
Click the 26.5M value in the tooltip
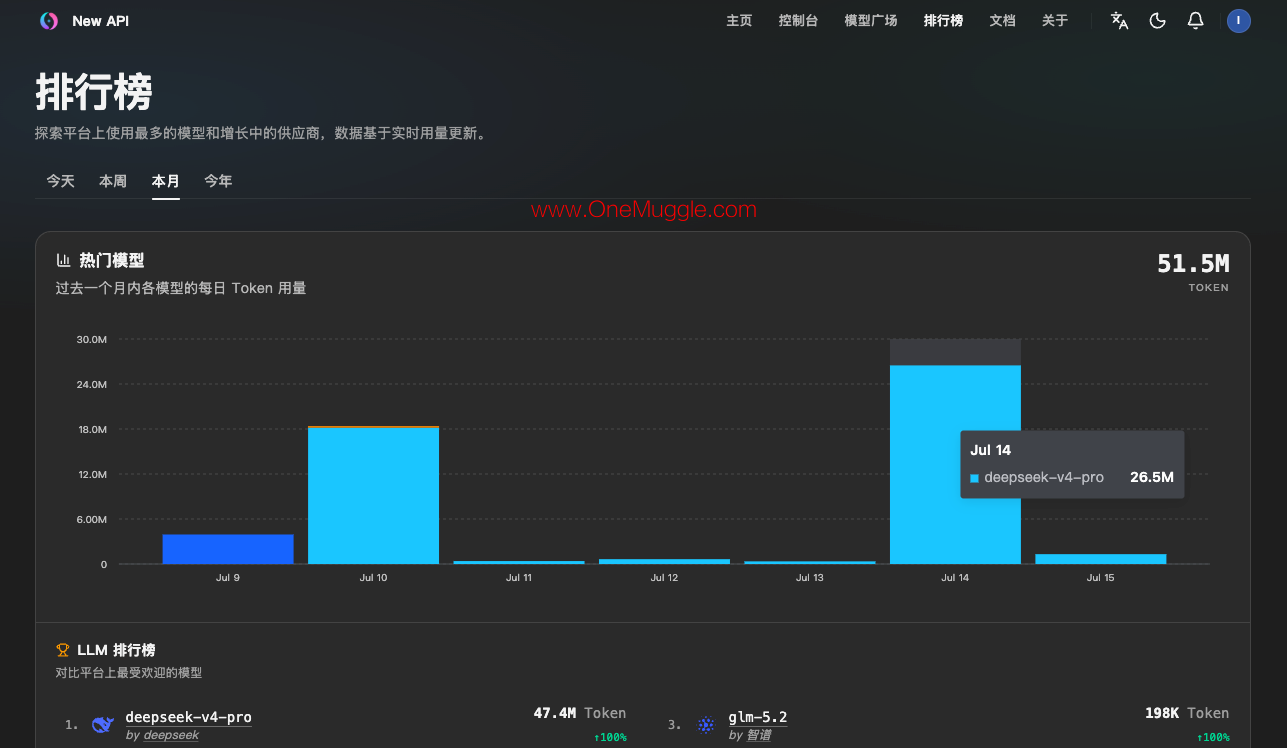pyautogui.click(x=1151, y=477)
